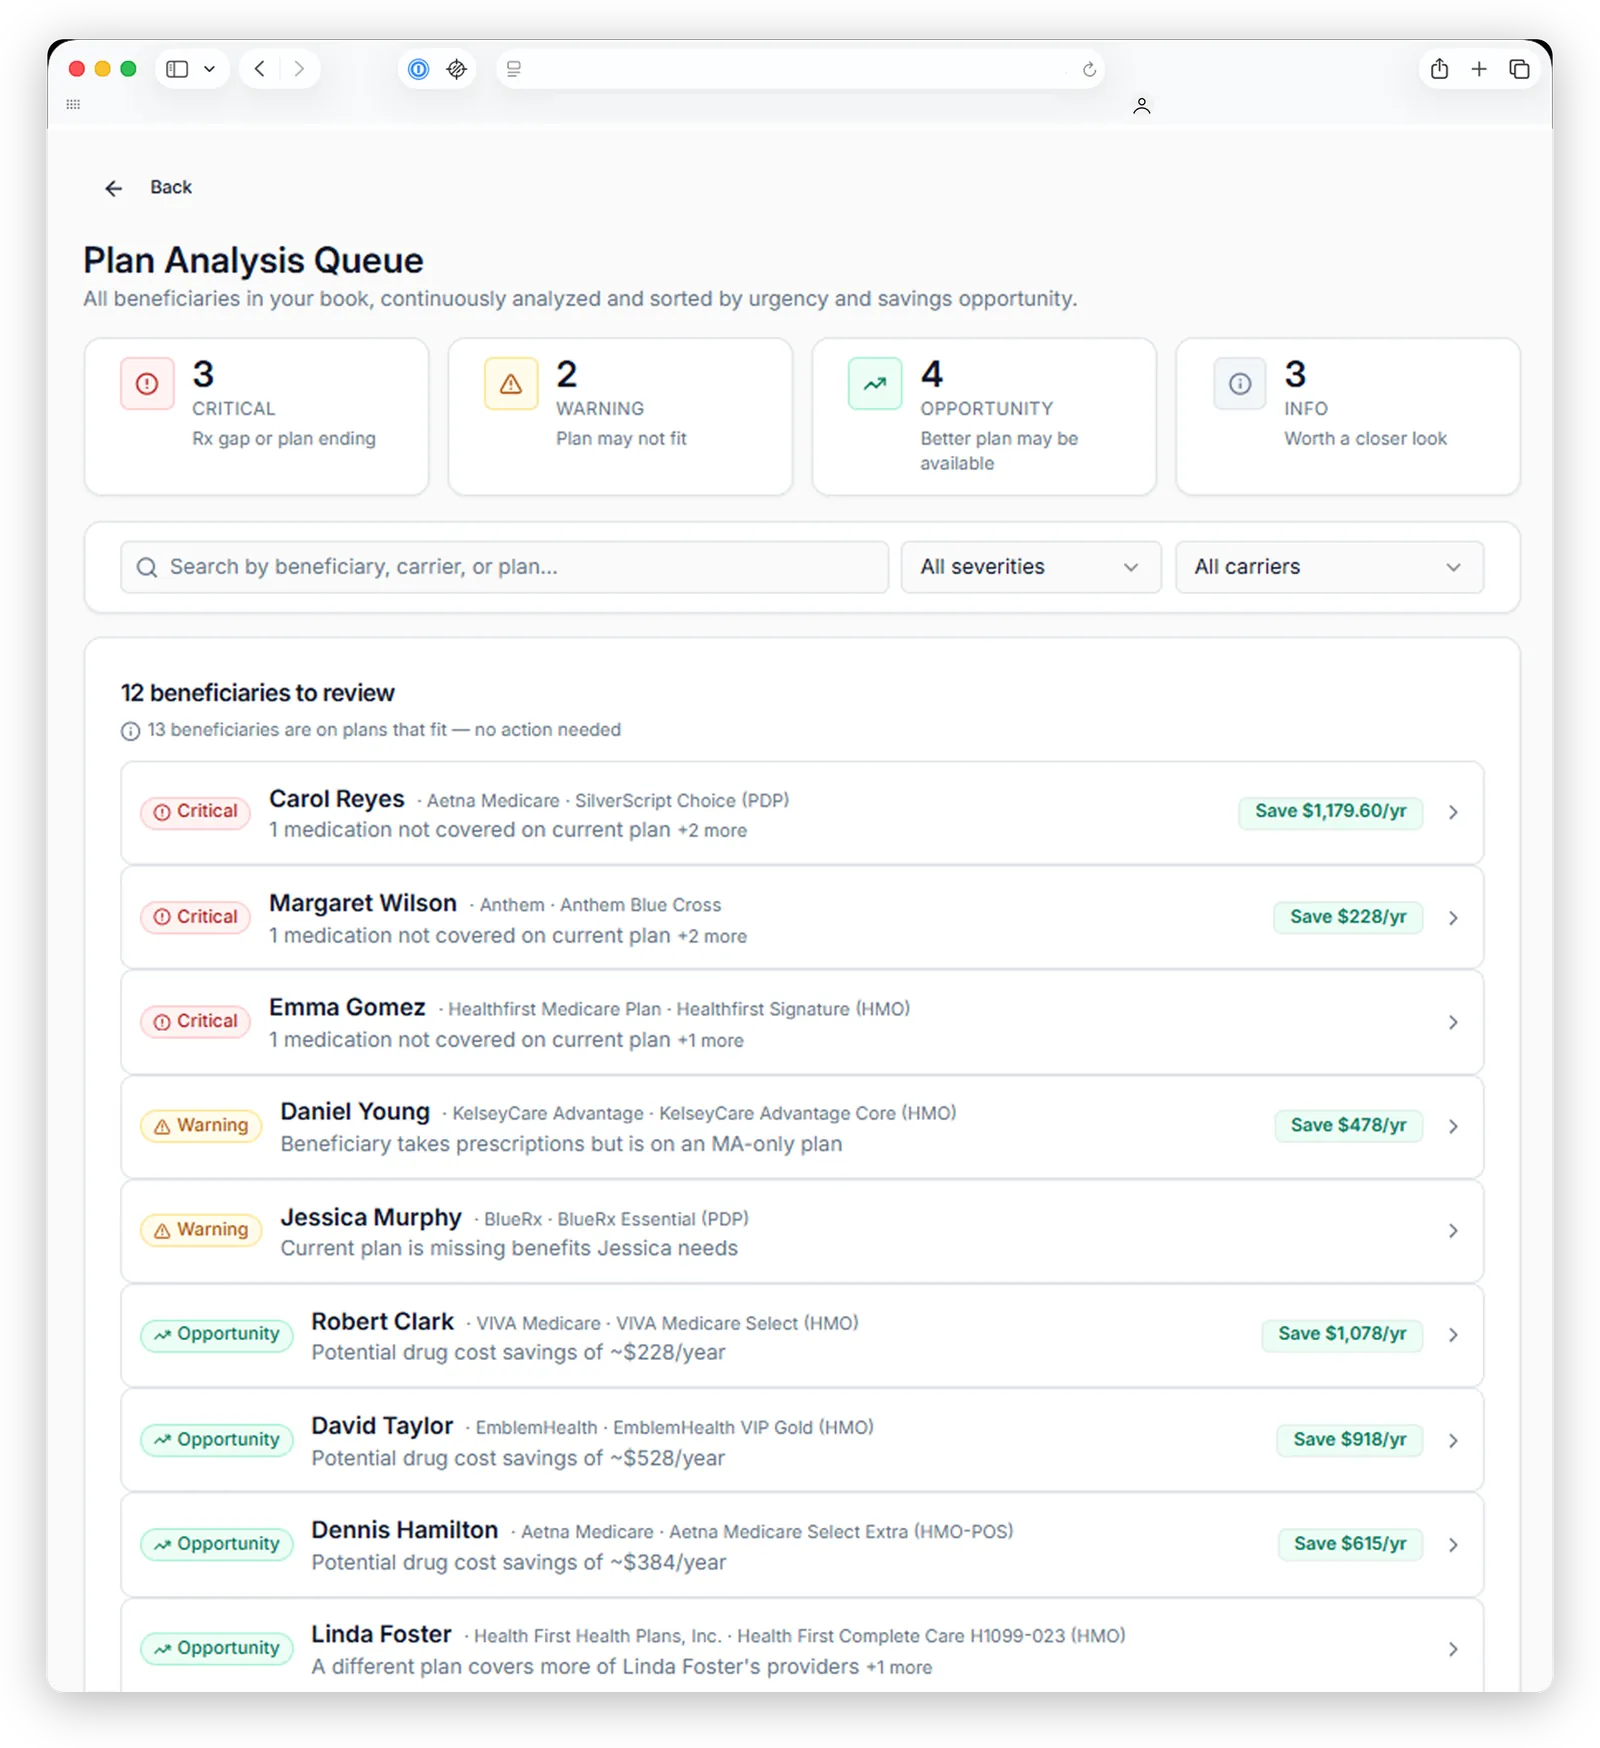The image size is (1600, 1748).
Task: Expand the sidebar options chevron
Action: (209, 69)
